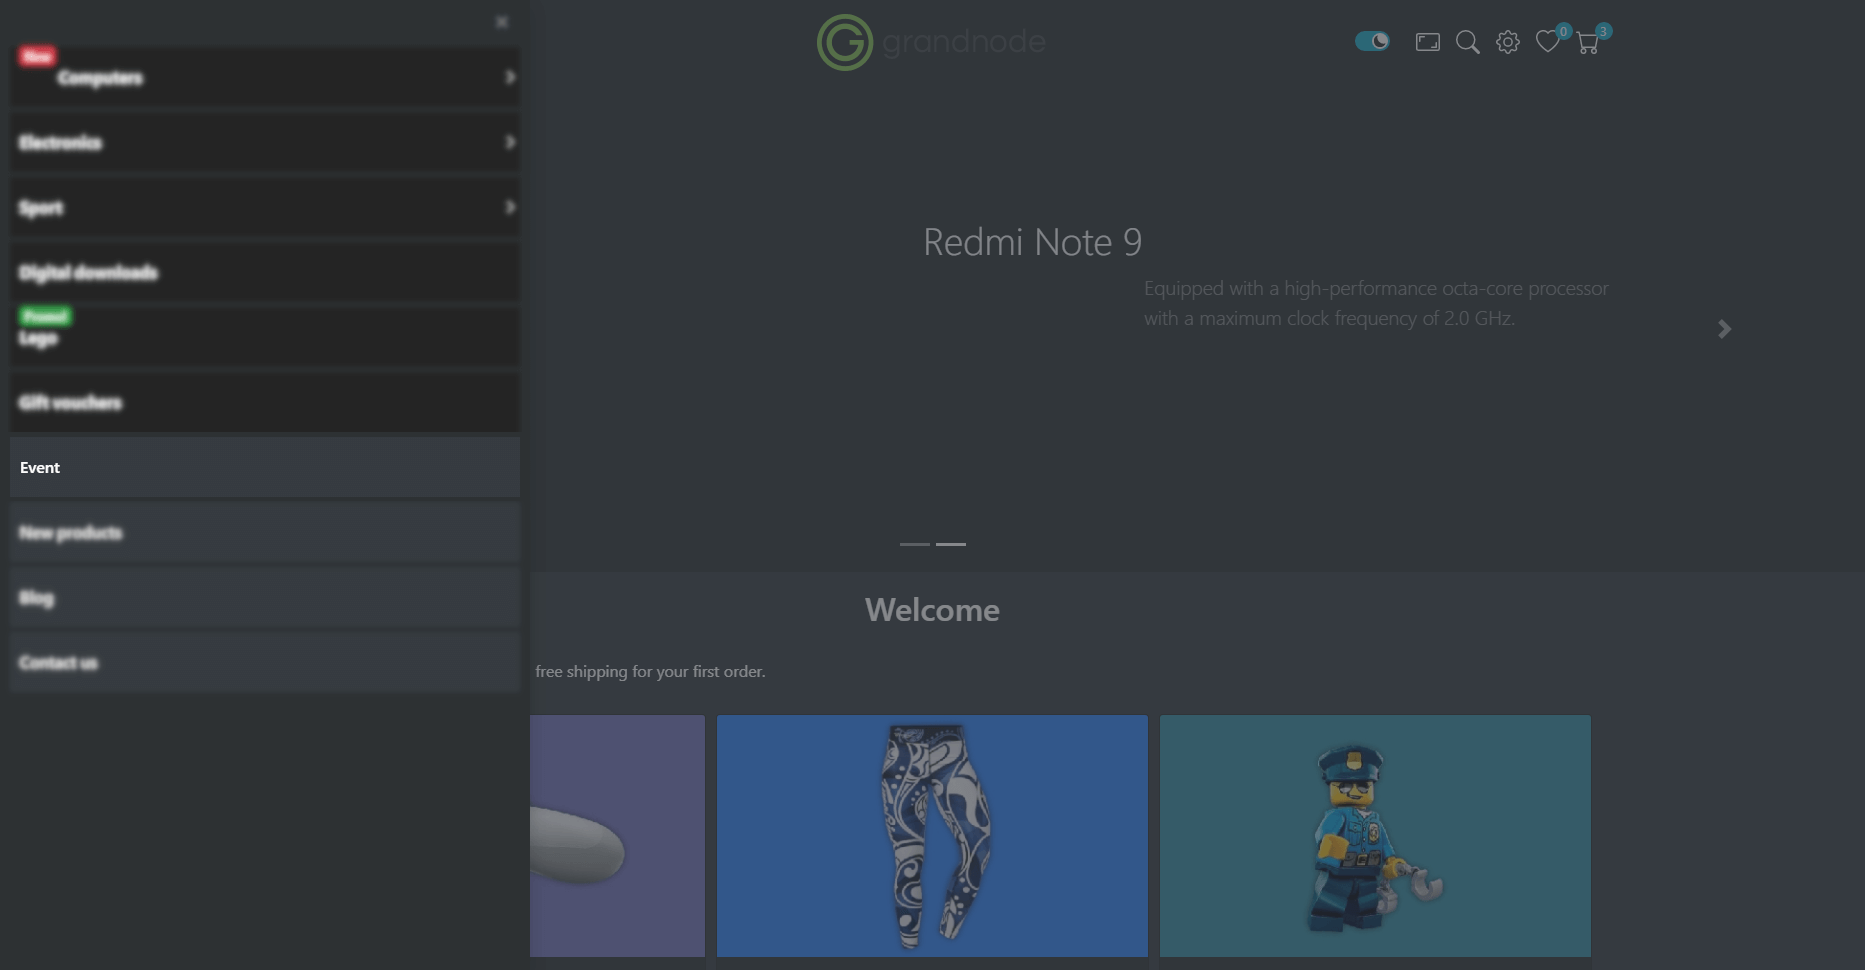Click the free shipping notice text
1865x970 pixels.
[650, 672]
